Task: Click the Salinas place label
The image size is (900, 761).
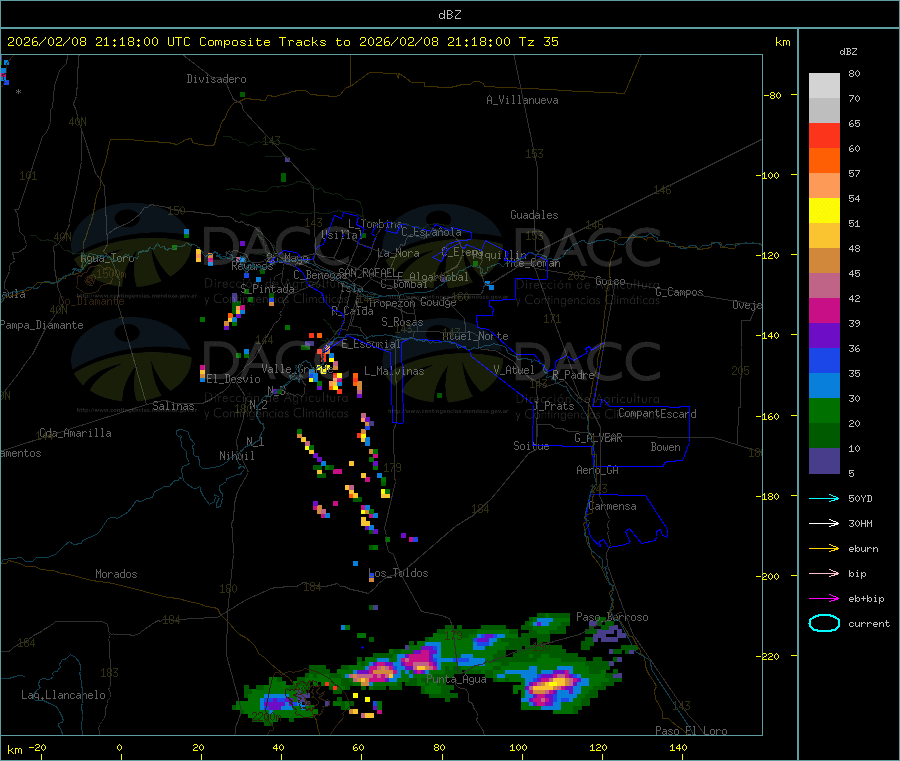Action: 173,406
